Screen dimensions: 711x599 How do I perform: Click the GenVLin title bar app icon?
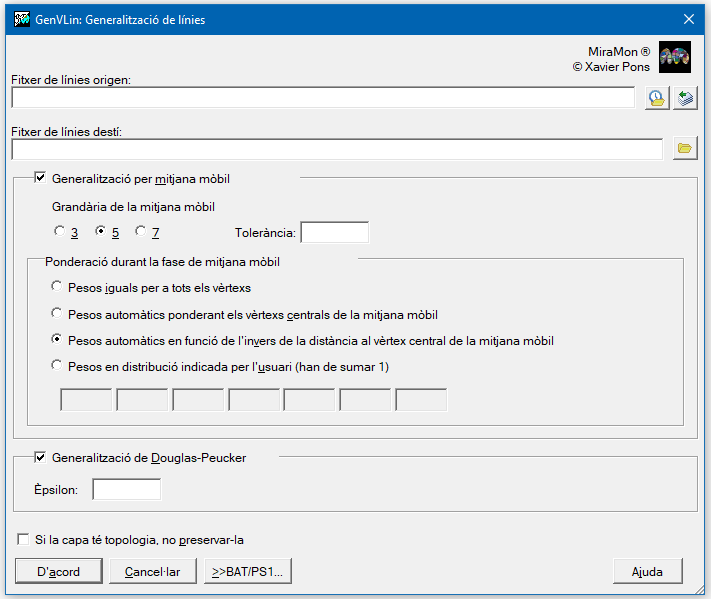22,19
